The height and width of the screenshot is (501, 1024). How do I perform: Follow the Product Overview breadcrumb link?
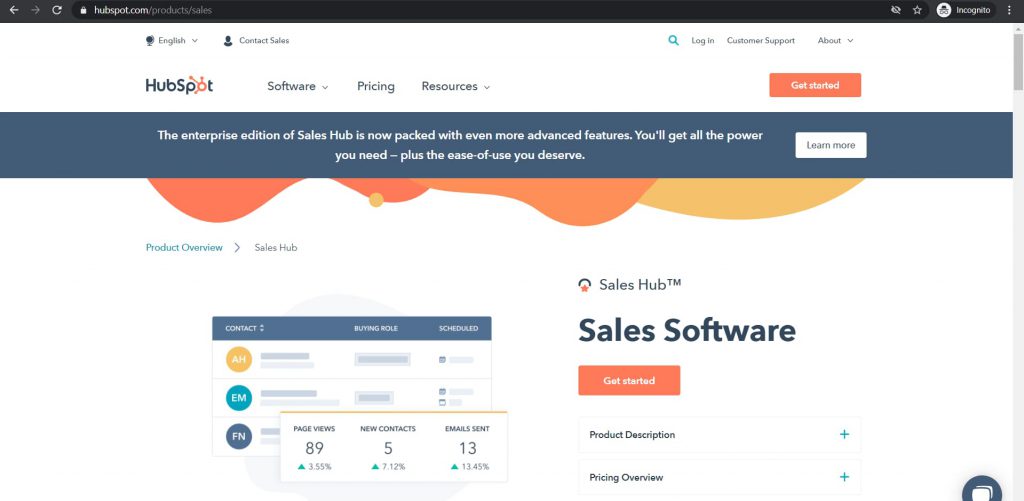(184, 248)
